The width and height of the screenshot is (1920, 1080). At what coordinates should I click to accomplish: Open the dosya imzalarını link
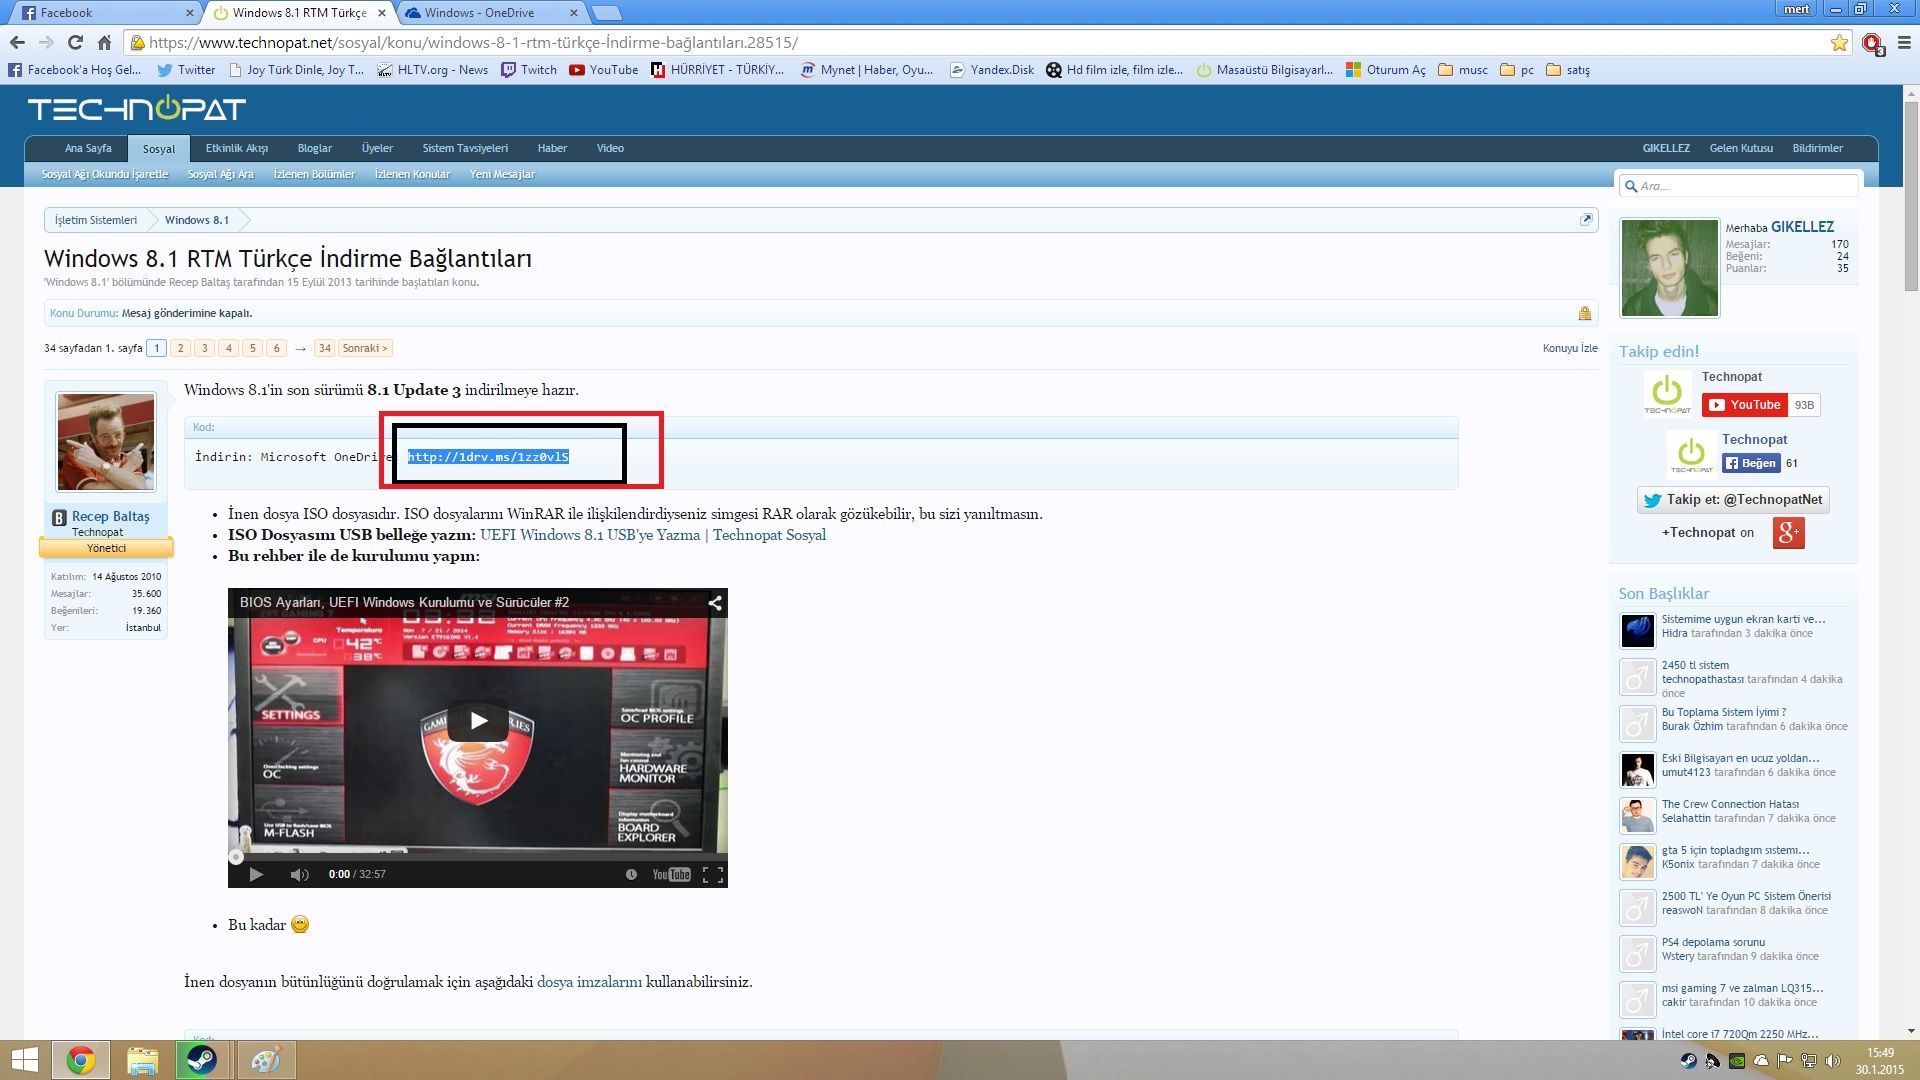click(589, 982)
